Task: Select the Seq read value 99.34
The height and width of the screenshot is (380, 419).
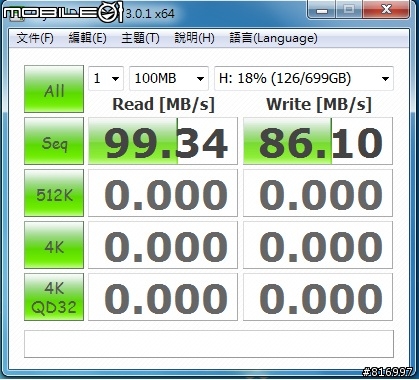Action: click(x=163, y=141)
